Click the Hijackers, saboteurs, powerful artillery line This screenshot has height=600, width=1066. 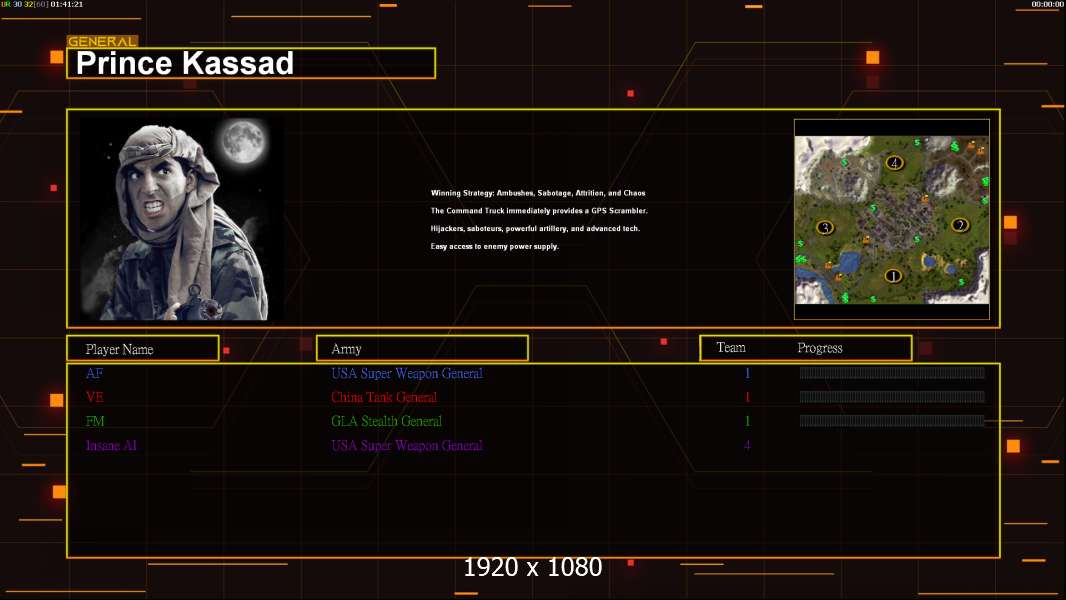535,228
